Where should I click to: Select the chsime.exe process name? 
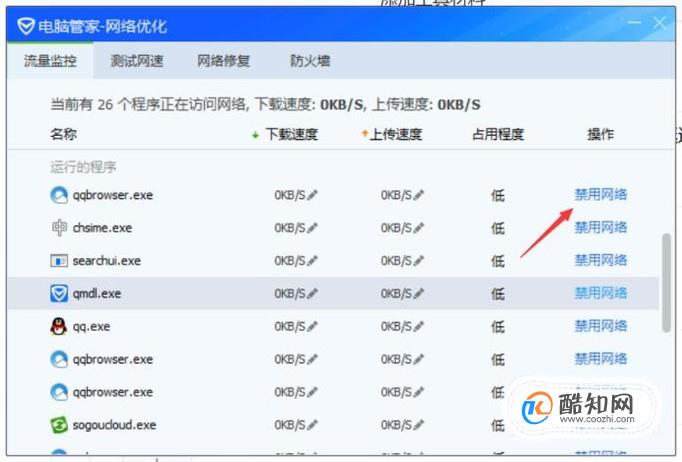(x=102, y=228)
